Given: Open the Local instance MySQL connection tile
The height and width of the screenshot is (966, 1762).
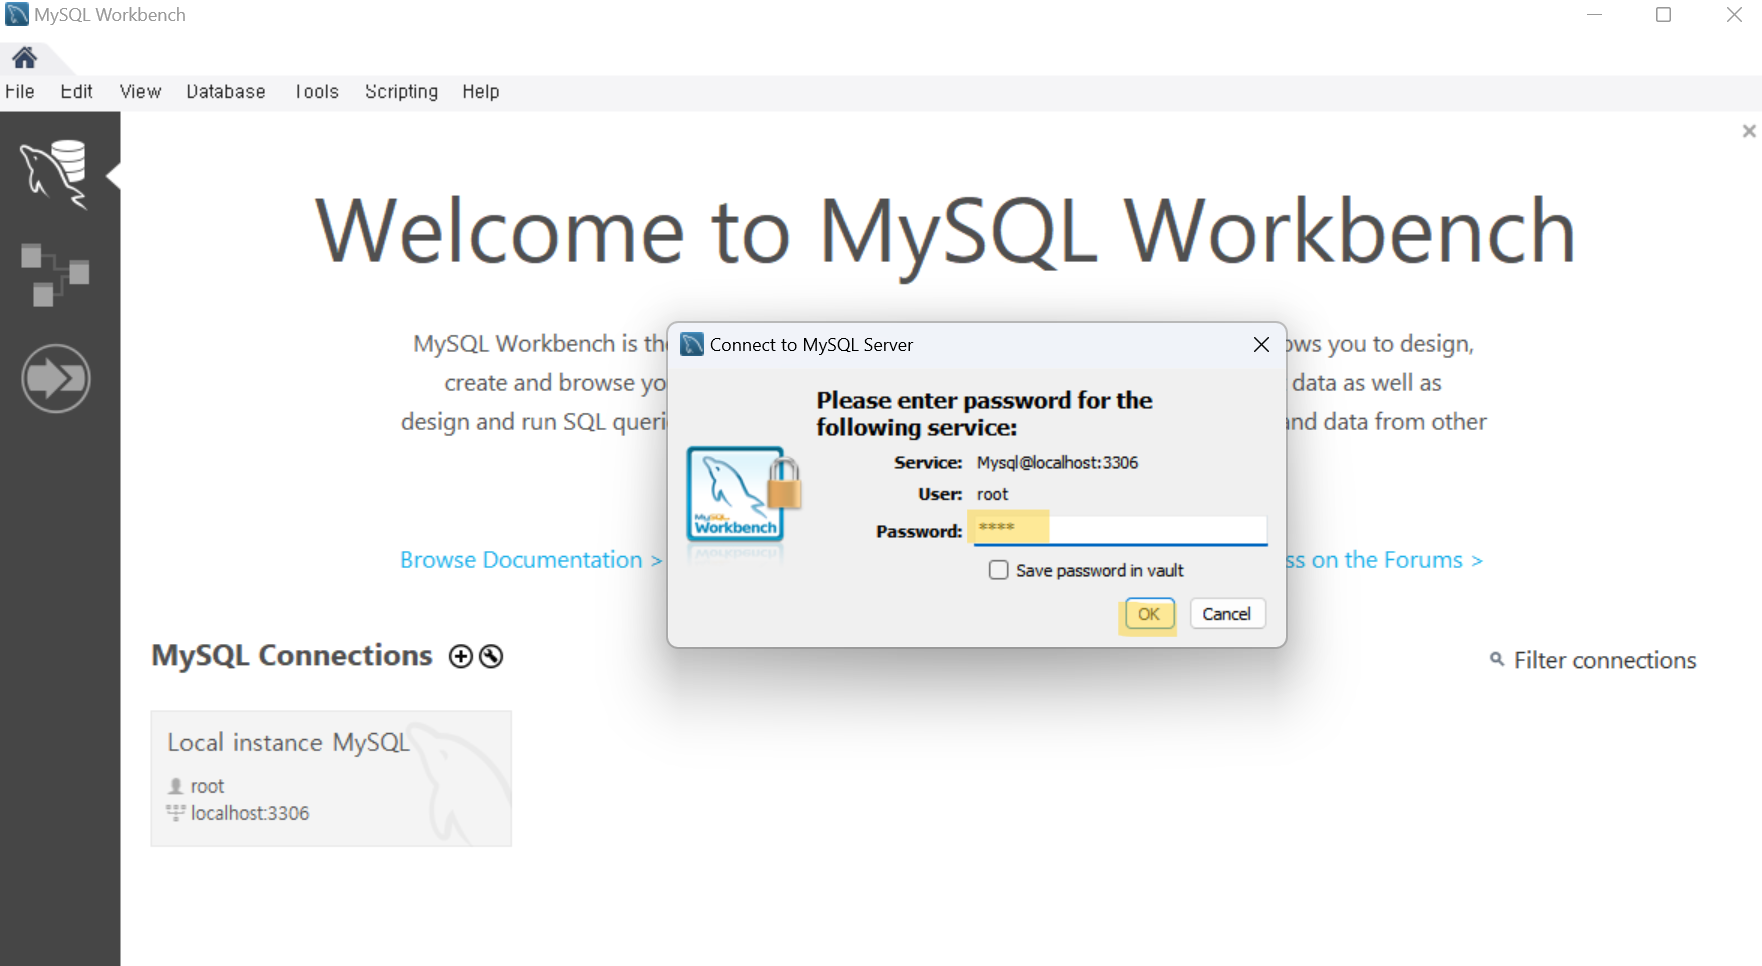Looking at the screenshot, I should pyautogui.click(x=331, y=778).
